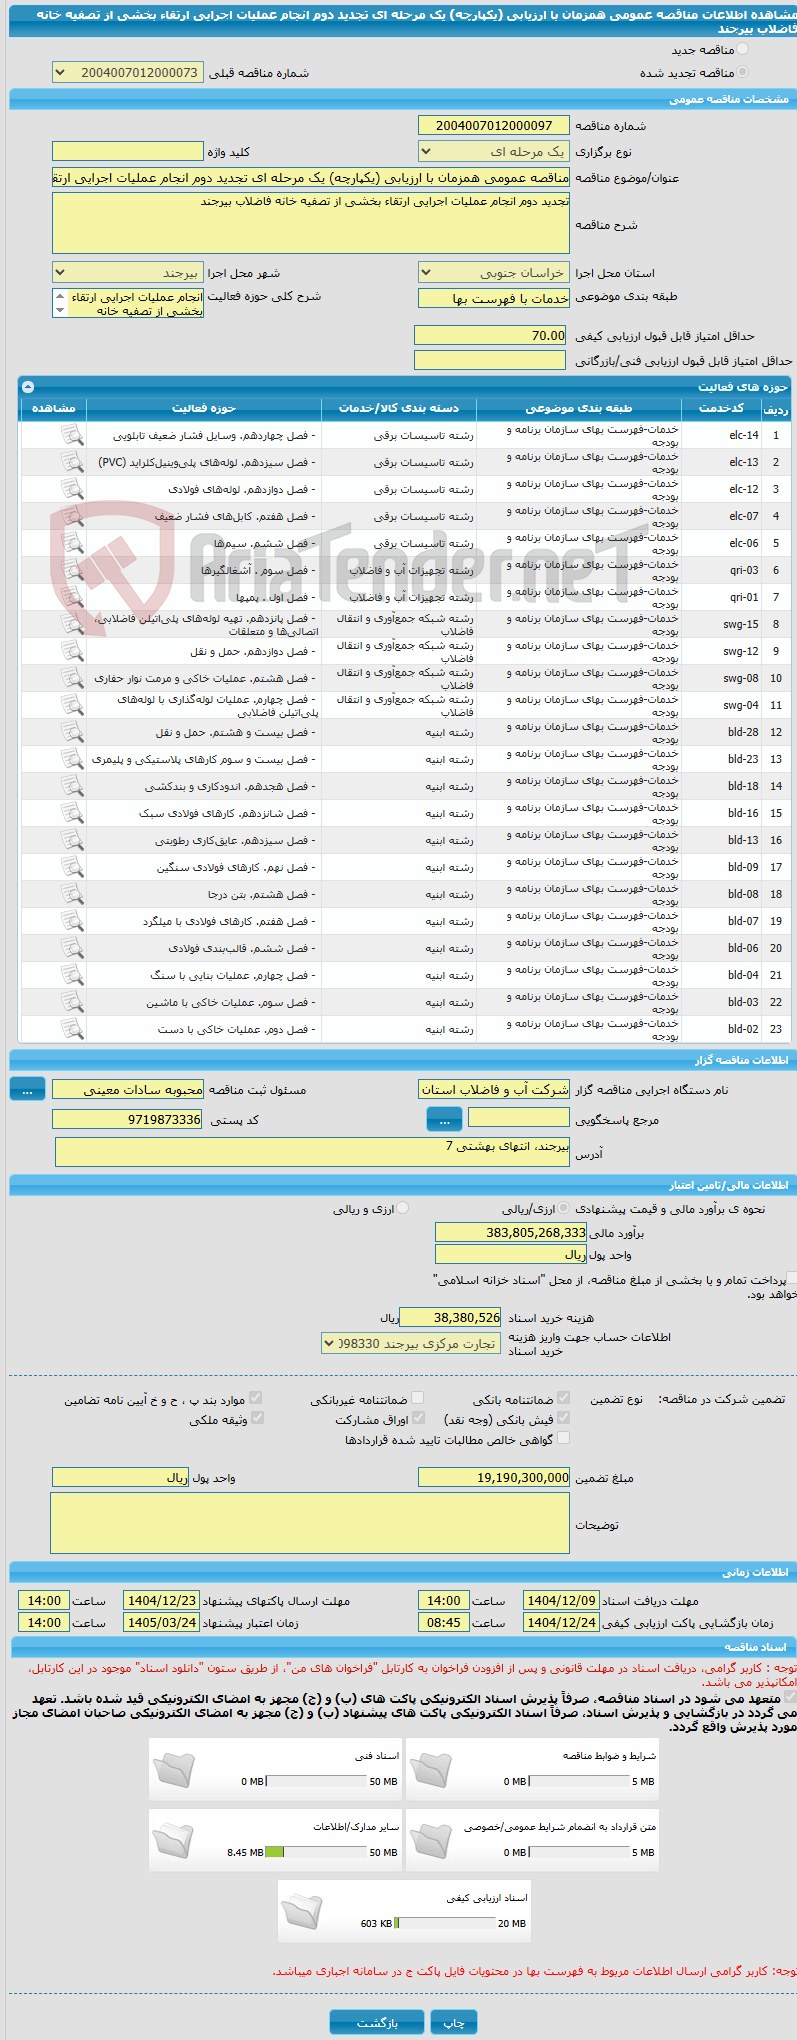The width and height of the screenshot is (797, 2040).
Task: Toggle the موارد بند پ، ج و خ checkbox
Action: pos(256,1398)
